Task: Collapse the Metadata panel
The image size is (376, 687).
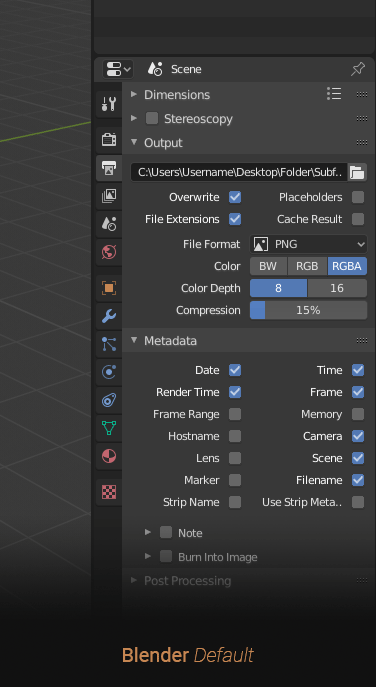Action: click(x=134, y=340)
